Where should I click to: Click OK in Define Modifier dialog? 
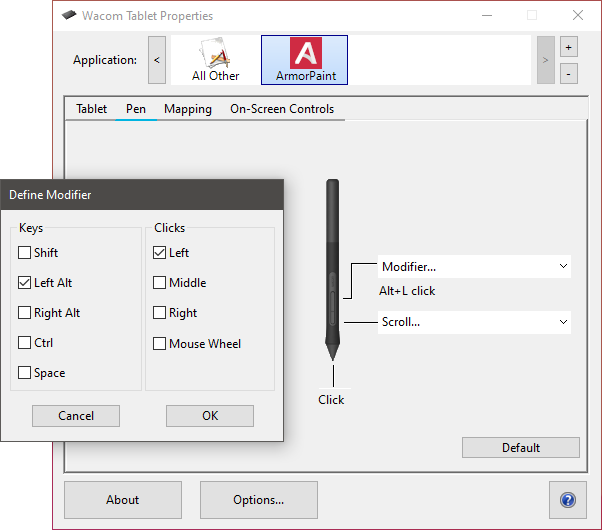click(210, 416)
